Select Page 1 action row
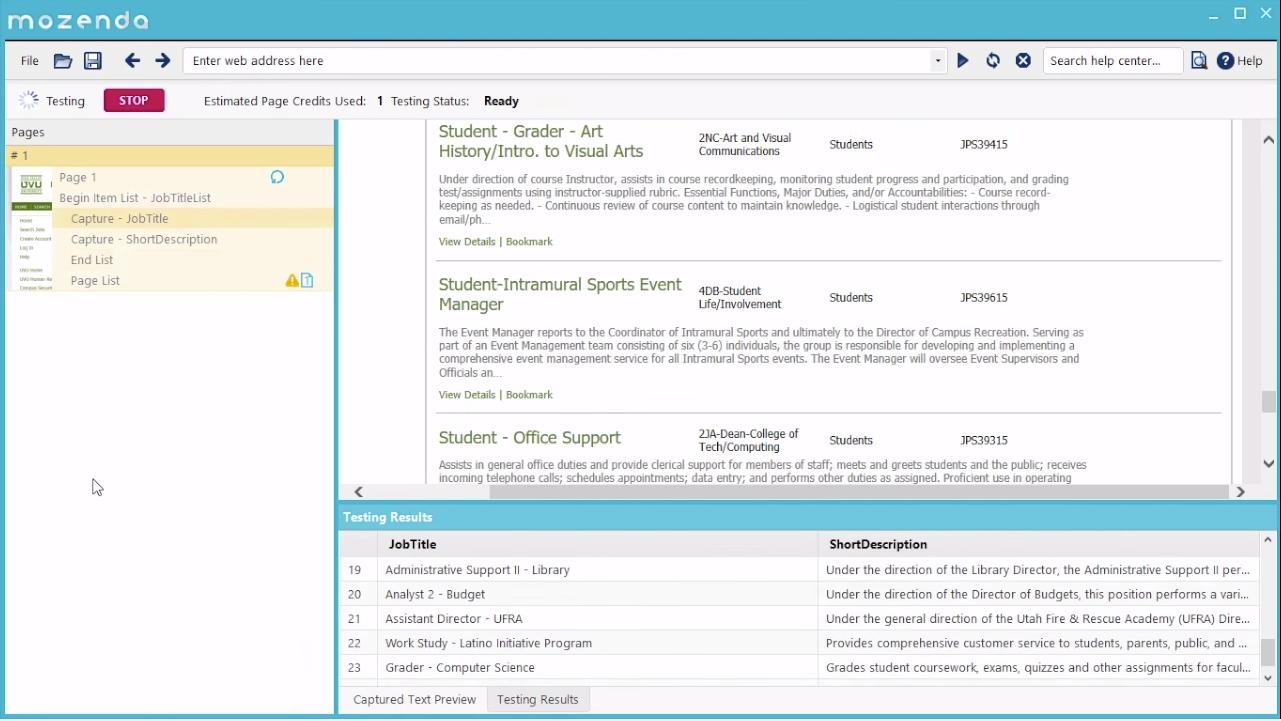Screen dimensions: 1281x721 click(192, 177)
